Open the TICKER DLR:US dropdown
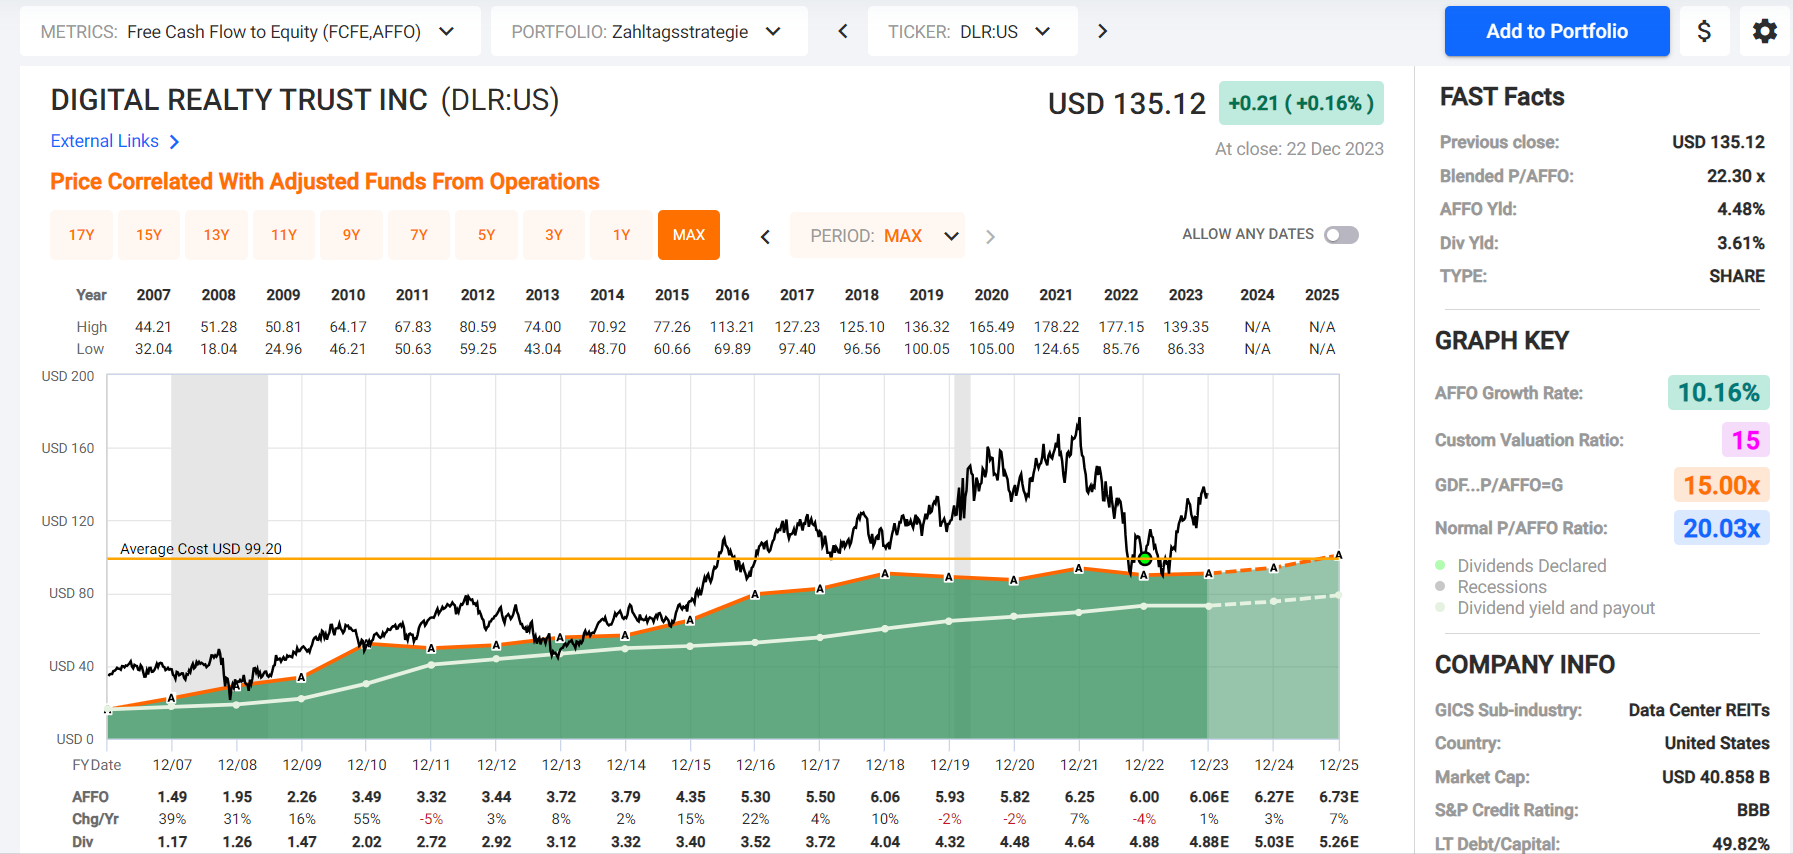Image resolution: width=1793 pixels, height=854 pixels. (x=973, y=31)
